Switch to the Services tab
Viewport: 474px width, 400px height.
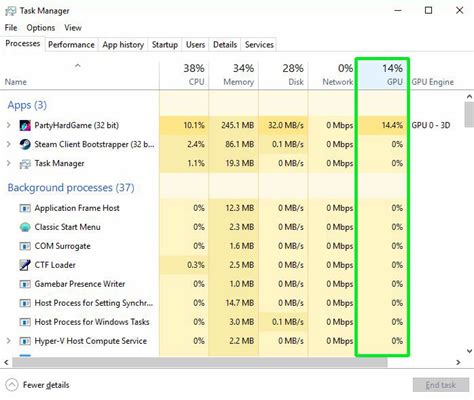click(x=259, y=45)
